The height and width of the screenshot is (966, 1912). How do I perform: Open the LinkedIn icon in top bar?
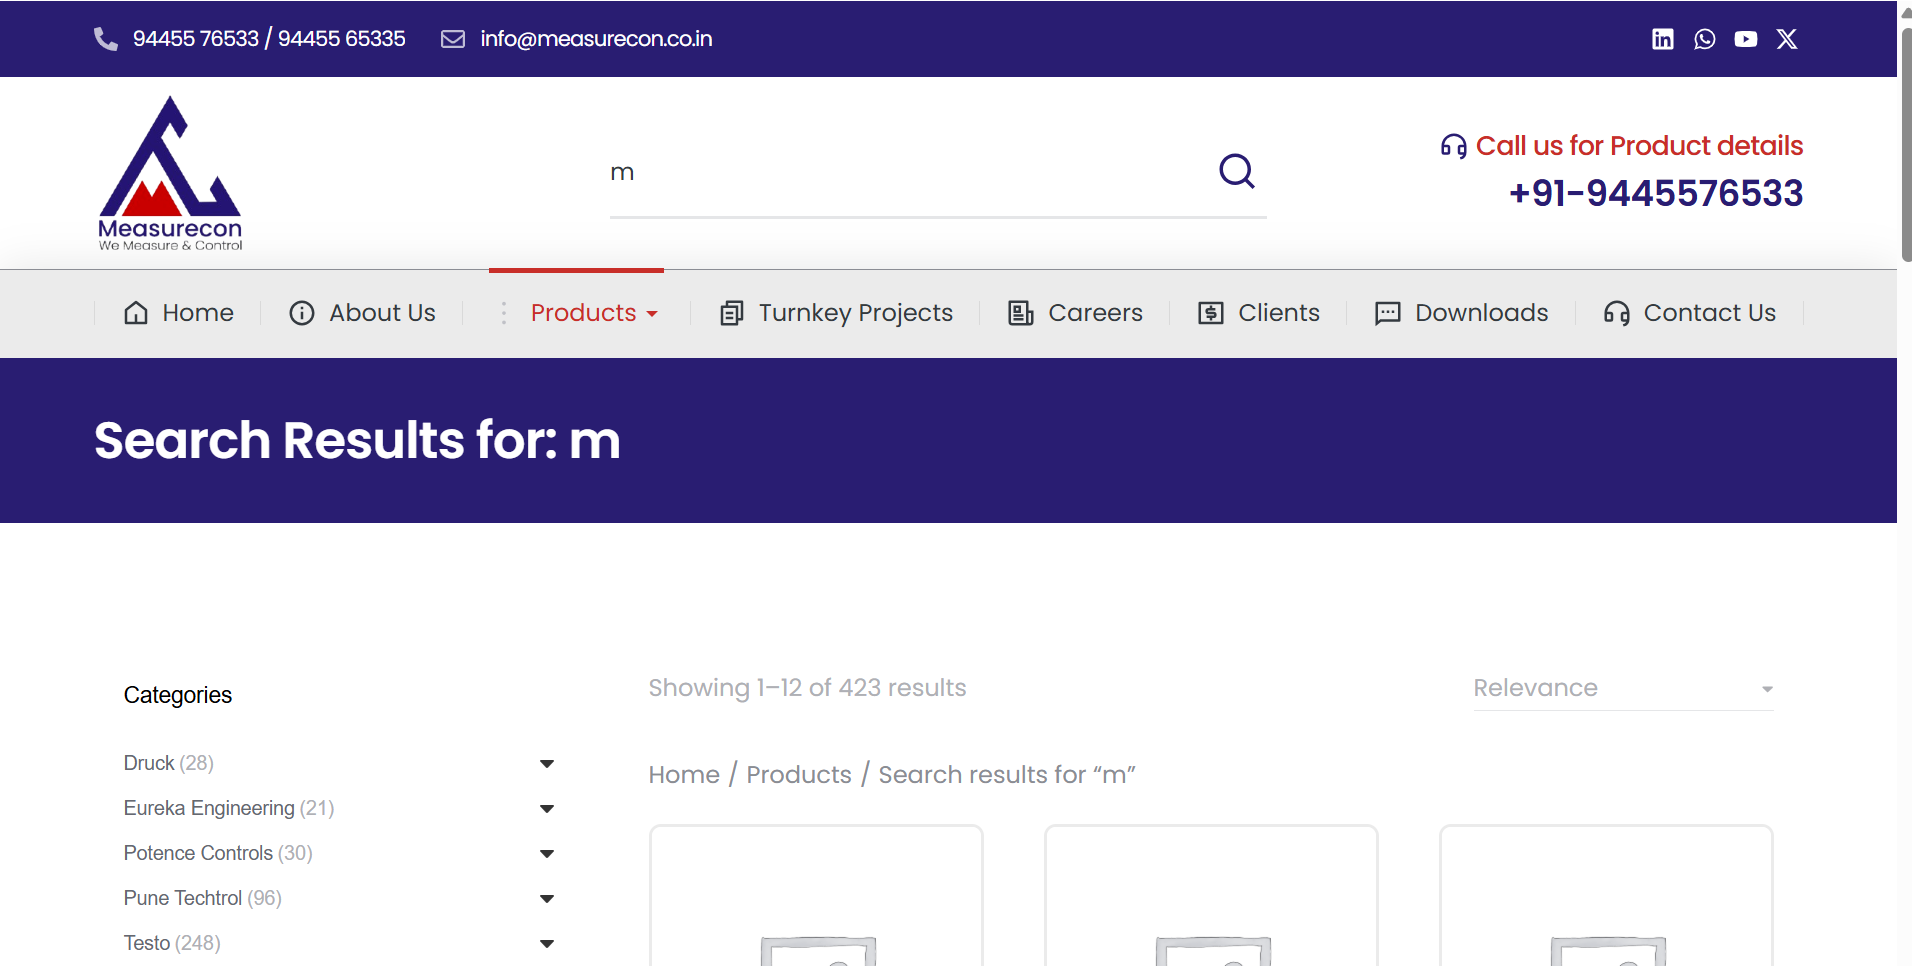pyautogui.click(x=1662, y=39)
